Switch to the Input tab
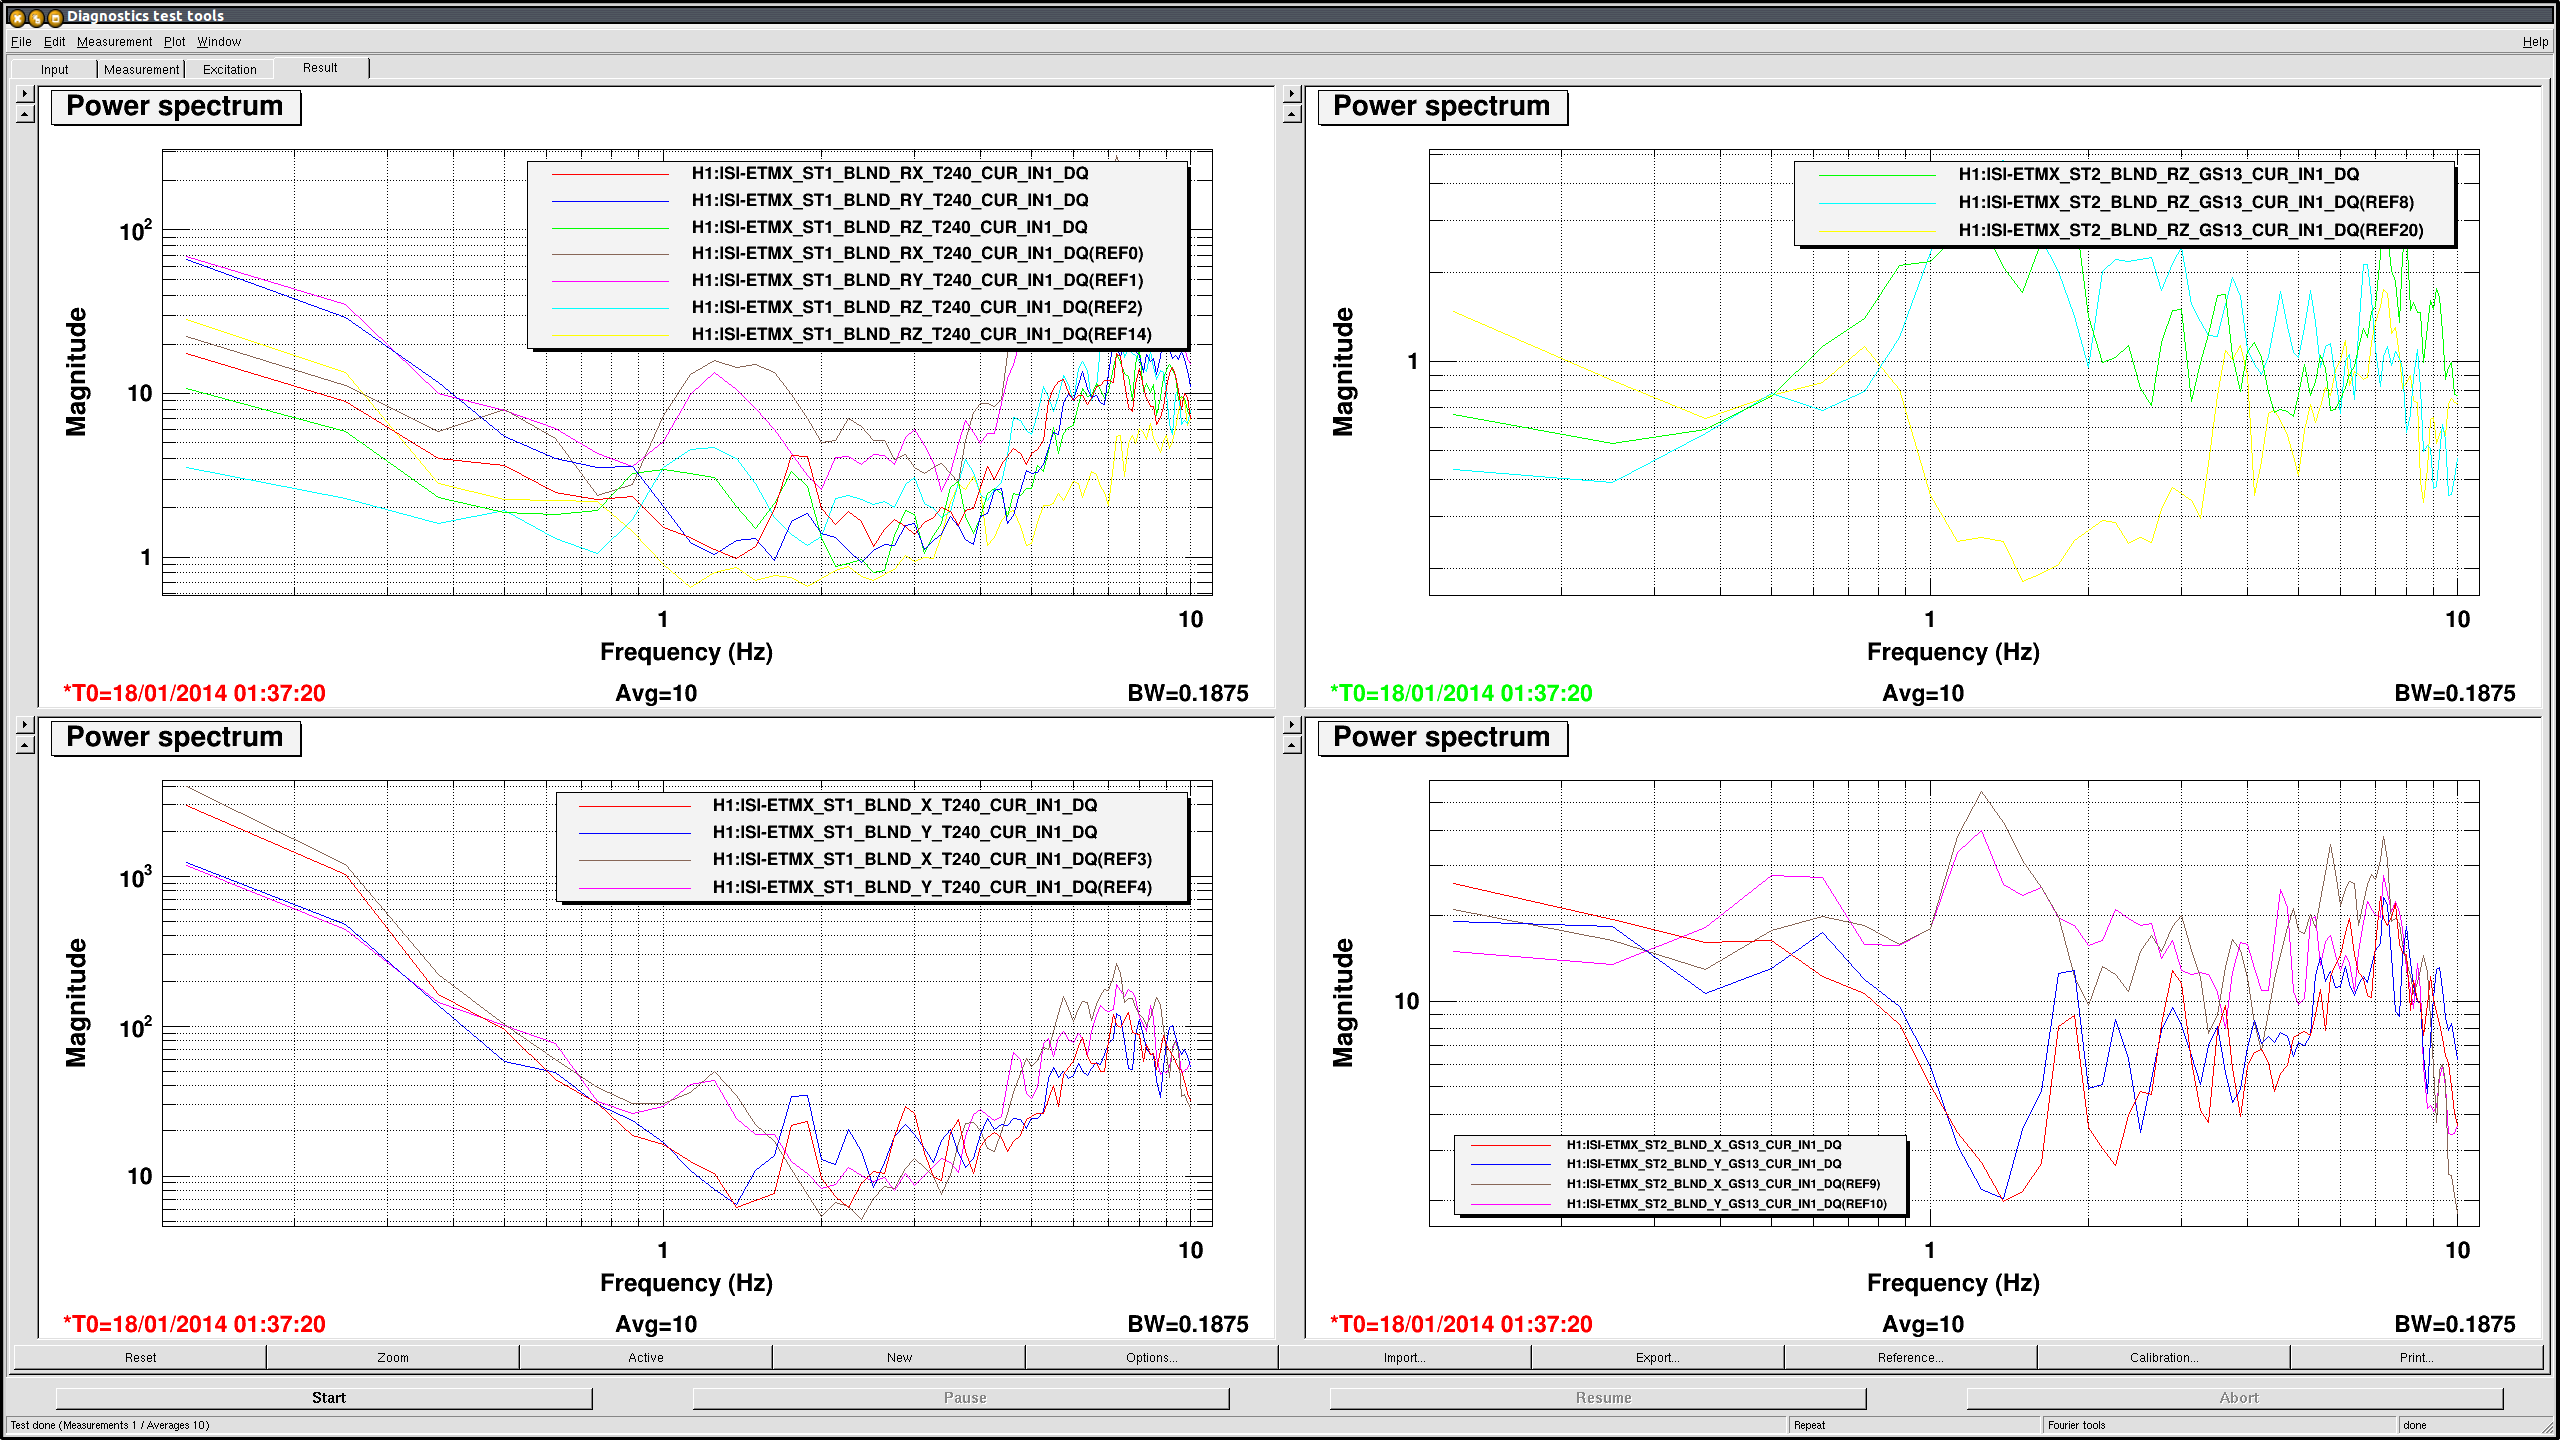Viewport: 2560px width, 1440px height. [54, 69]
